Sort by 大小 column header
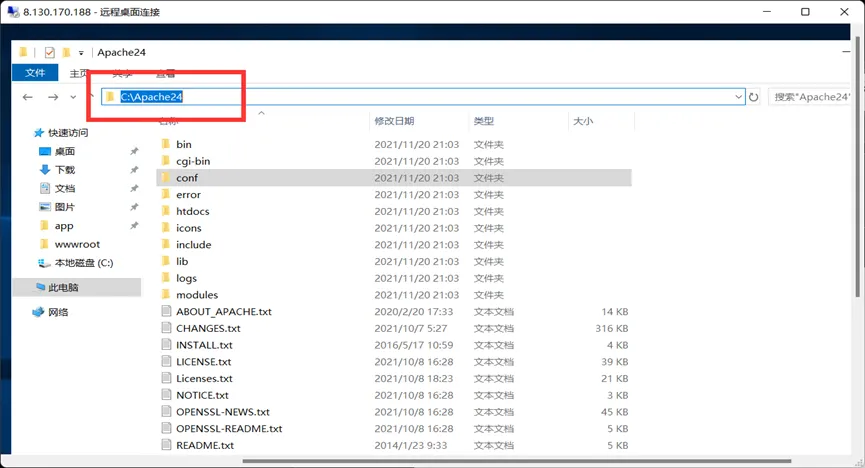Image resolution: width=865 pixels, height=468 pixels. [583, 121]
